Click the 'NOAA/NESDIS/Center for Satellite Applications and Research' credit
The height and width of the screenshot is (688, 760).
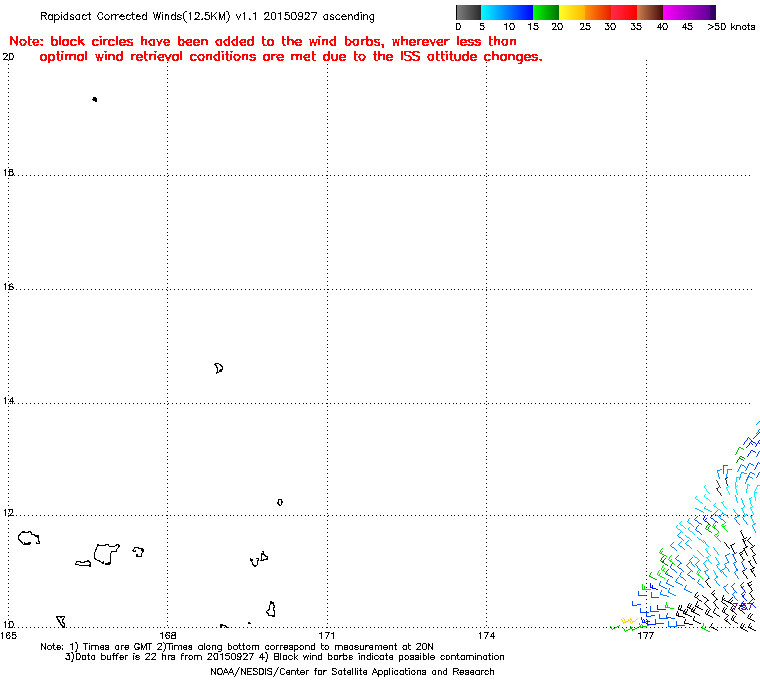point(352,672)
